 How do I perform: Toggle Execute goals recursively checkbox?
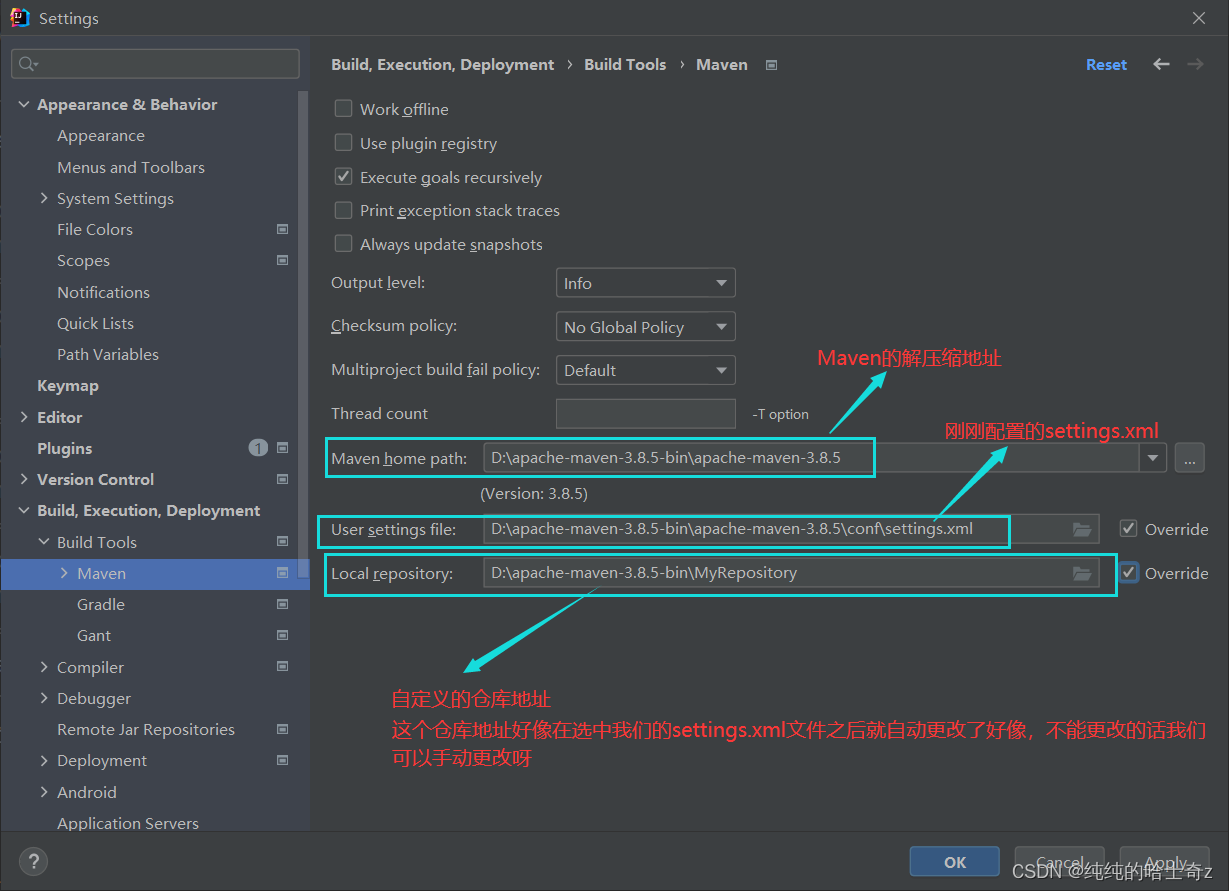[x=344, y=177]
